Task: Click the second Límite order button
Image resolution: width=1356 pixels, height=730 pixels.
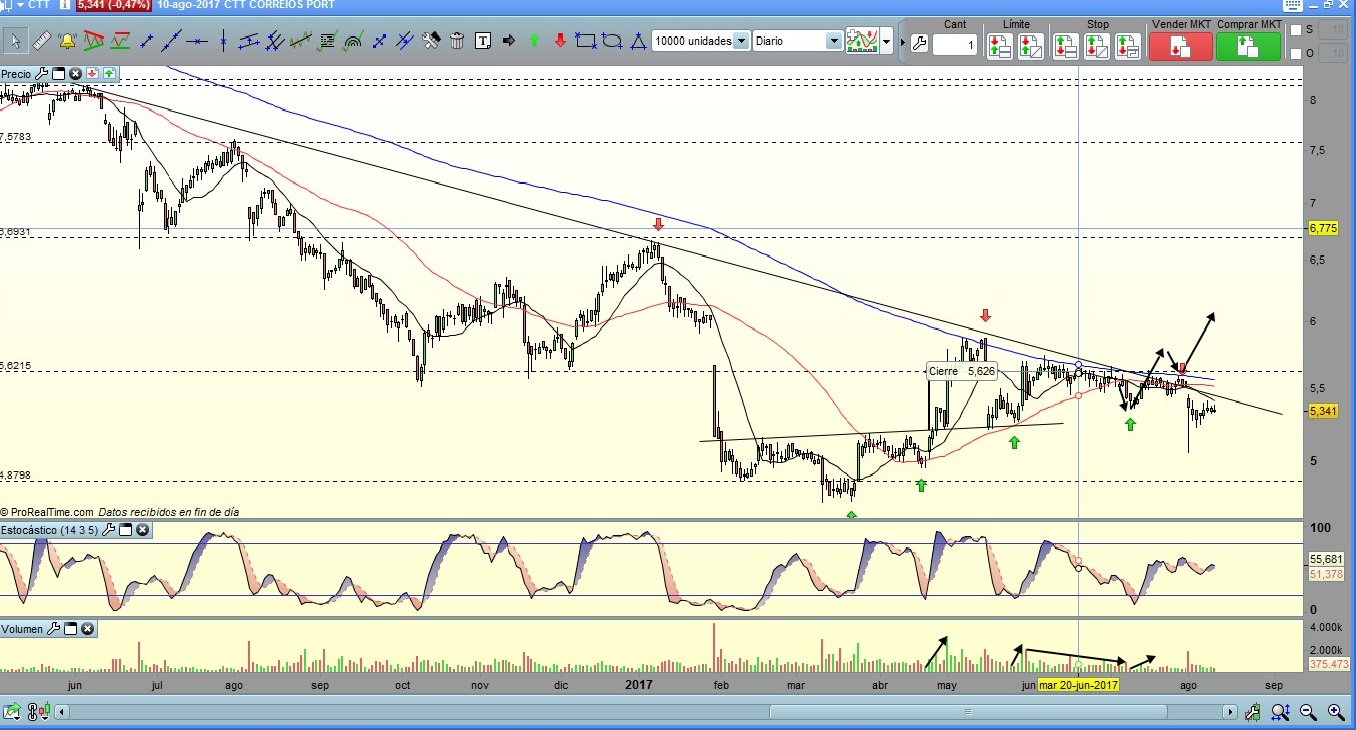Action: tap(1031, 45)
